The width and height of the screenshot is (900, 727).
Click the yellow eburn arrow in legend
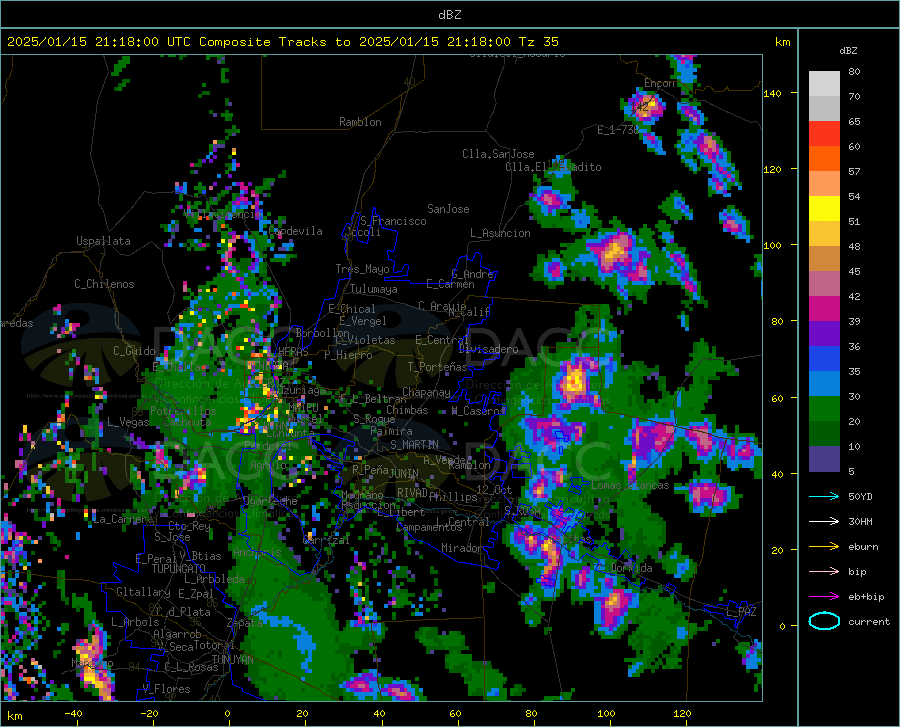(x=824, y=546)
